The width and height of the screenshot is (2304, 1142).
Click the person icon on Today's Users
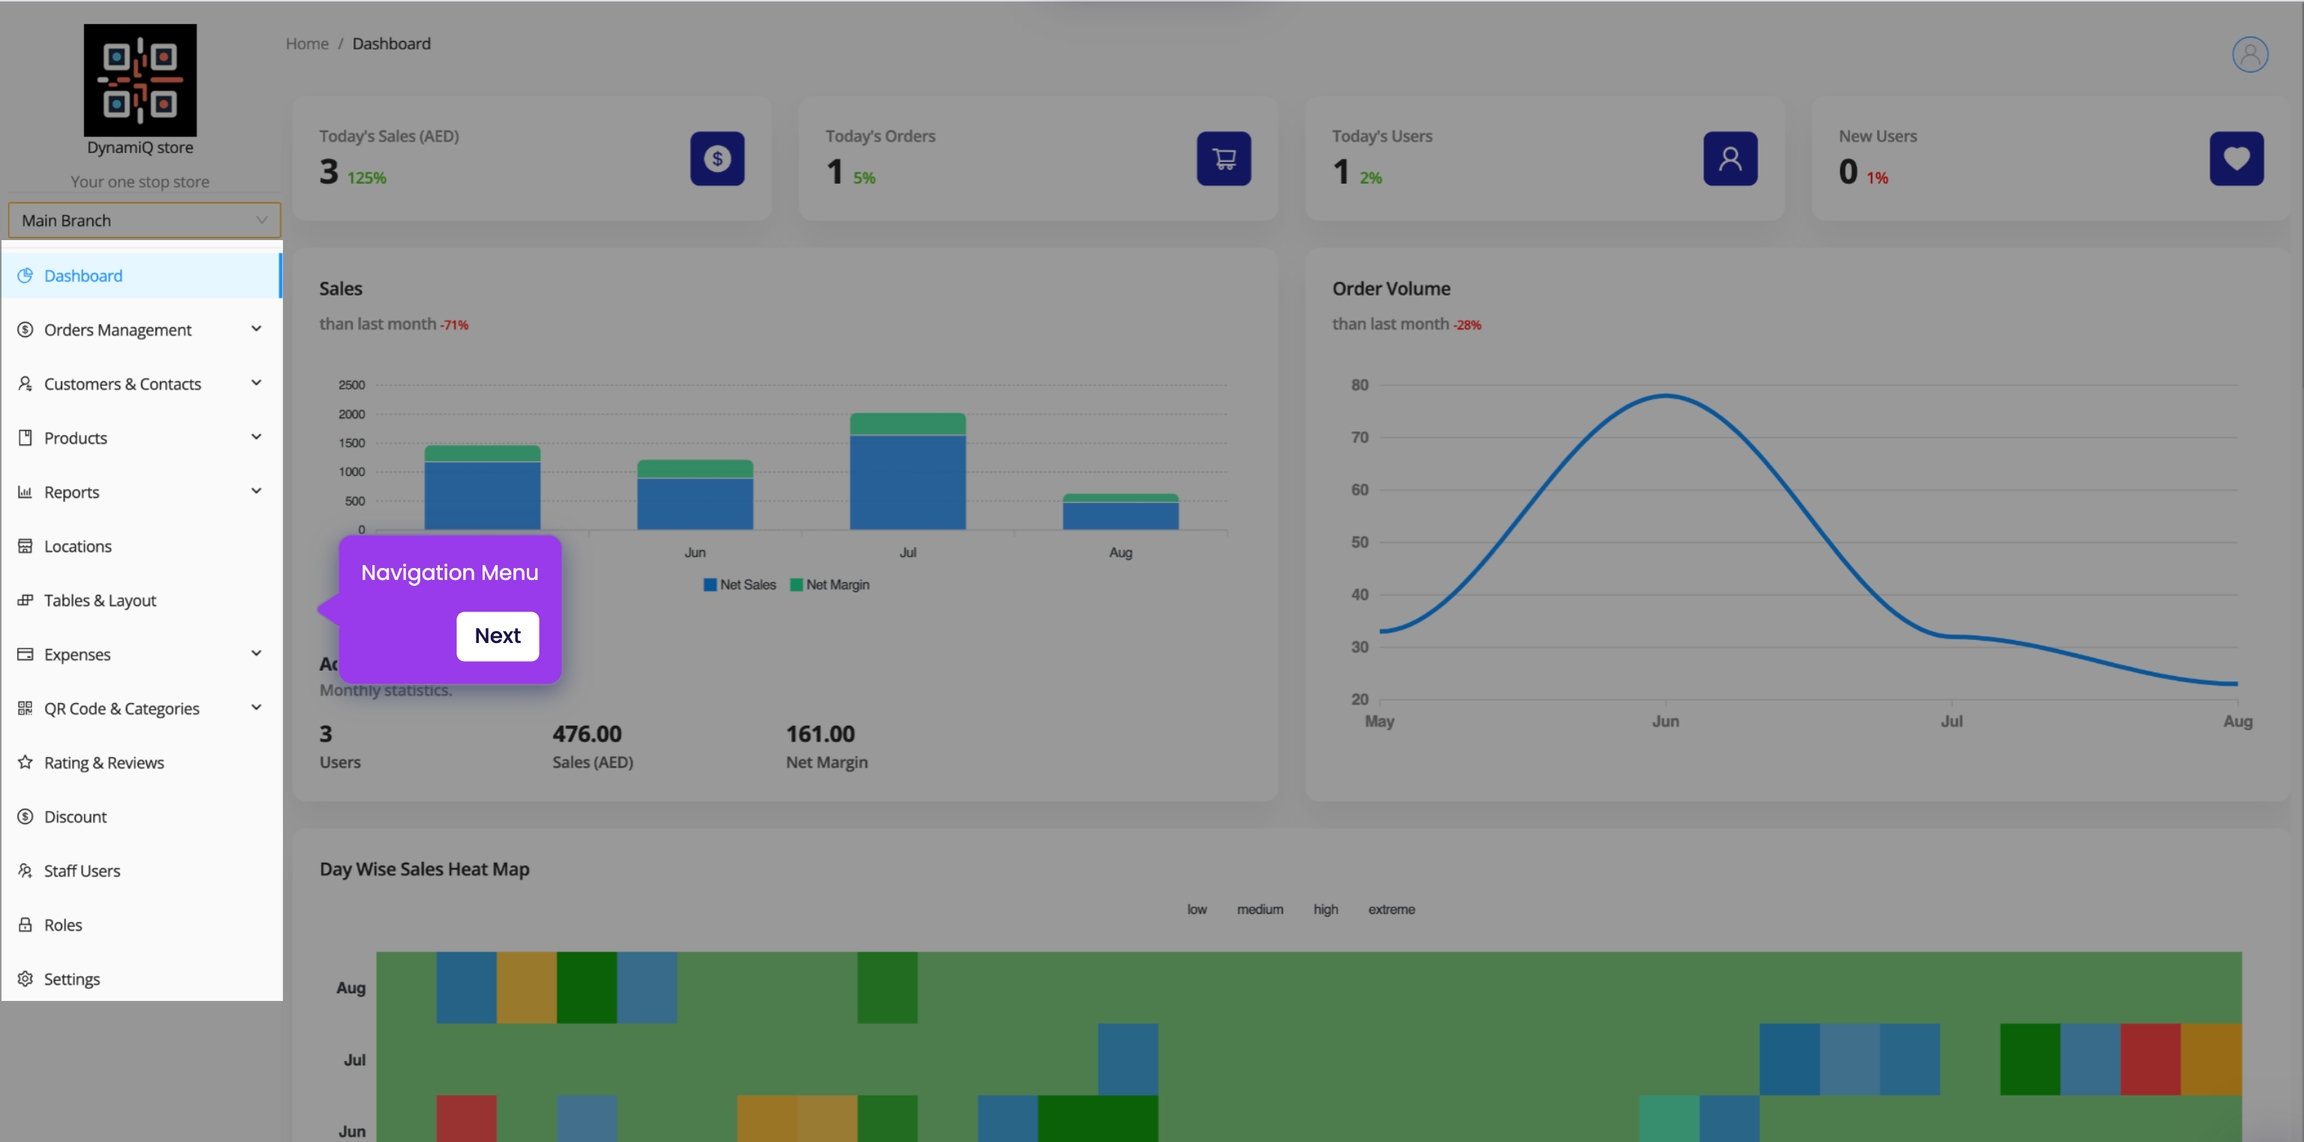point(1730,158)
